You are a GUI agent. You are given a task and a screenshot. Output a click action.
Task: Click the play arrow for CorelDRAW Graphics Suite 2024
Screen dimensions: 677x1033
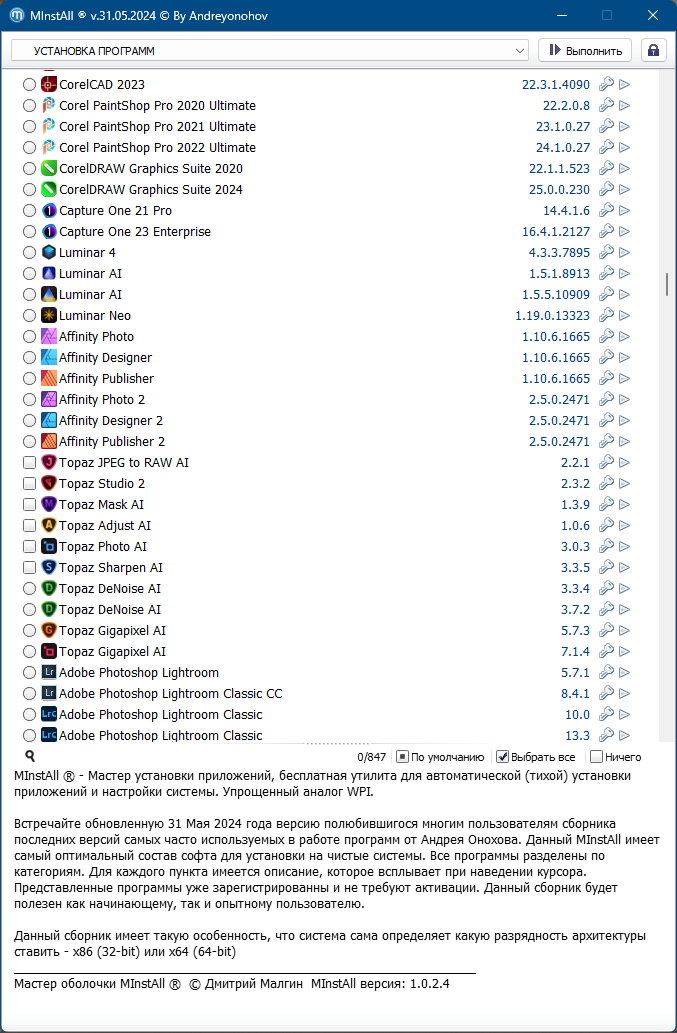(624, 190)
